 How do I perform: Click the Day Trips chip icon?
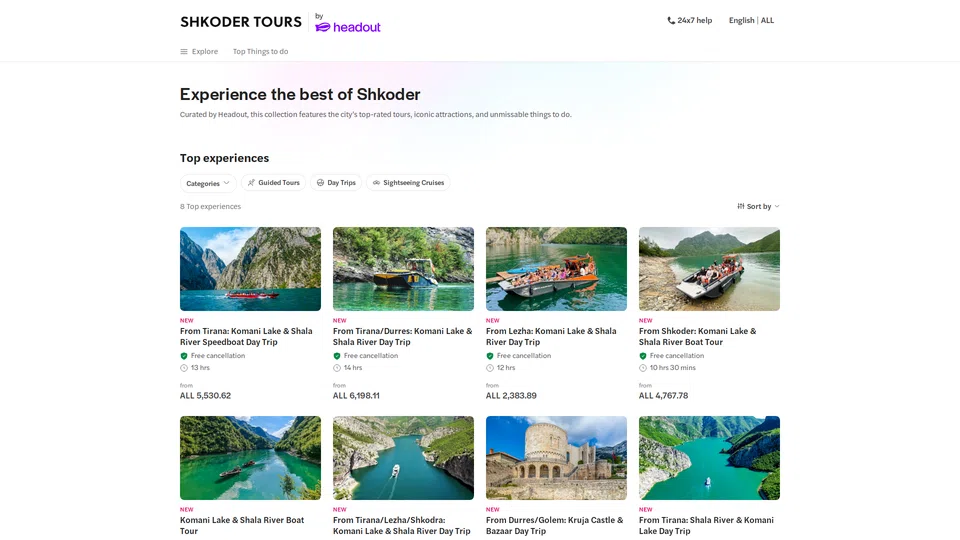click(320, 182)
